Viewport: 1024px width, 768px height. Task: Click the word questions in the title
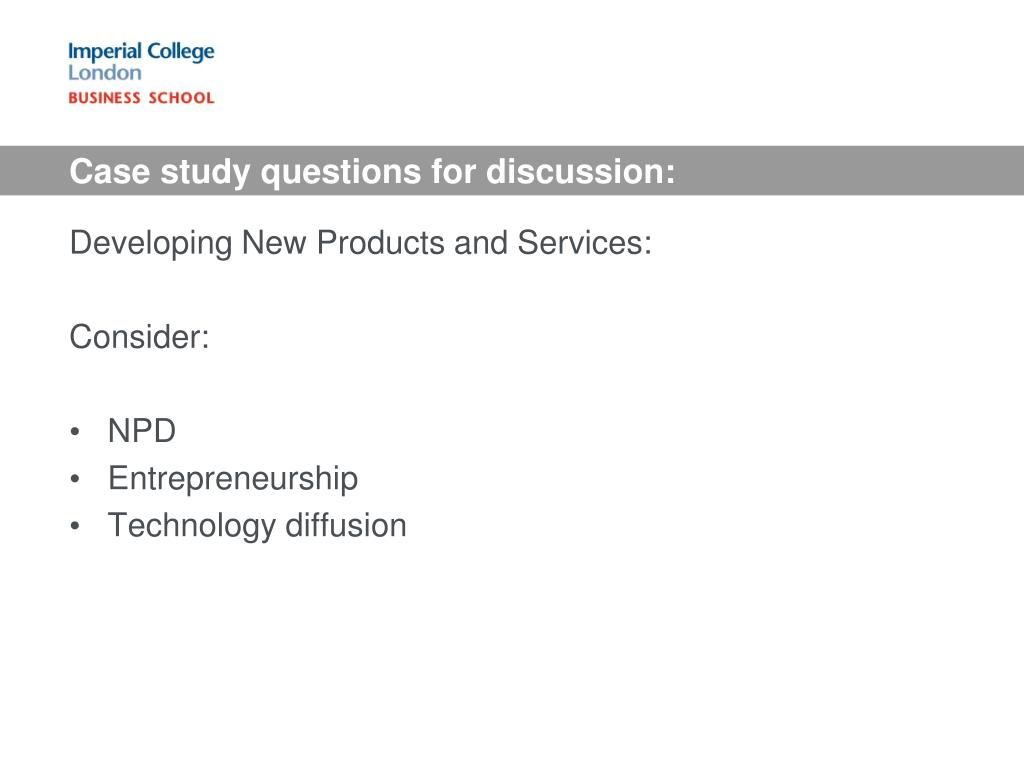point(341,173)
